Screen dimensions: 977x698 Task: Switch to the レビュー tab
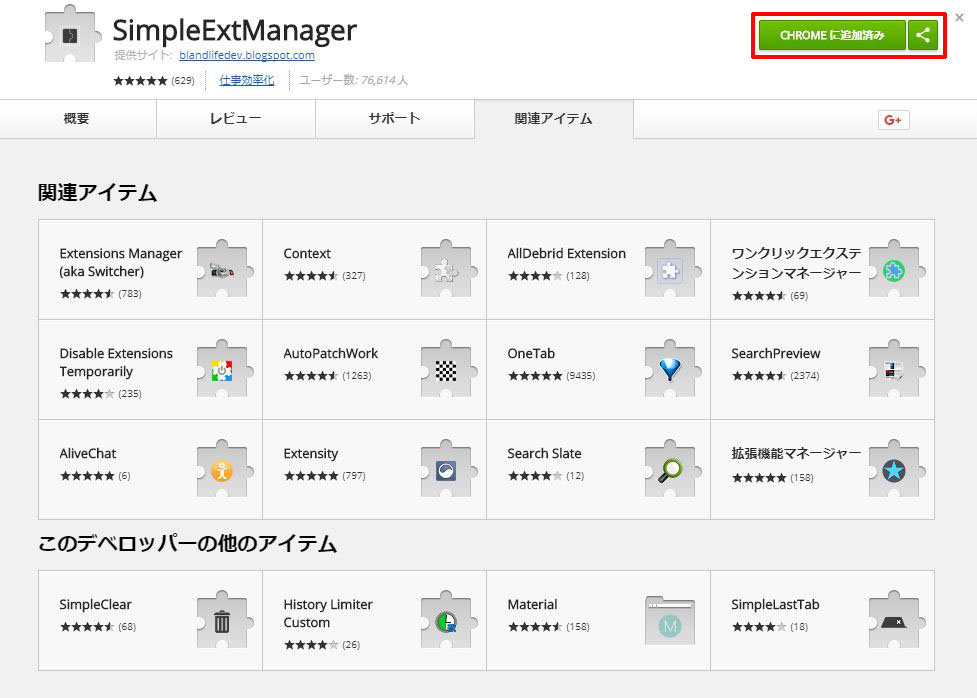coord(236,119)
